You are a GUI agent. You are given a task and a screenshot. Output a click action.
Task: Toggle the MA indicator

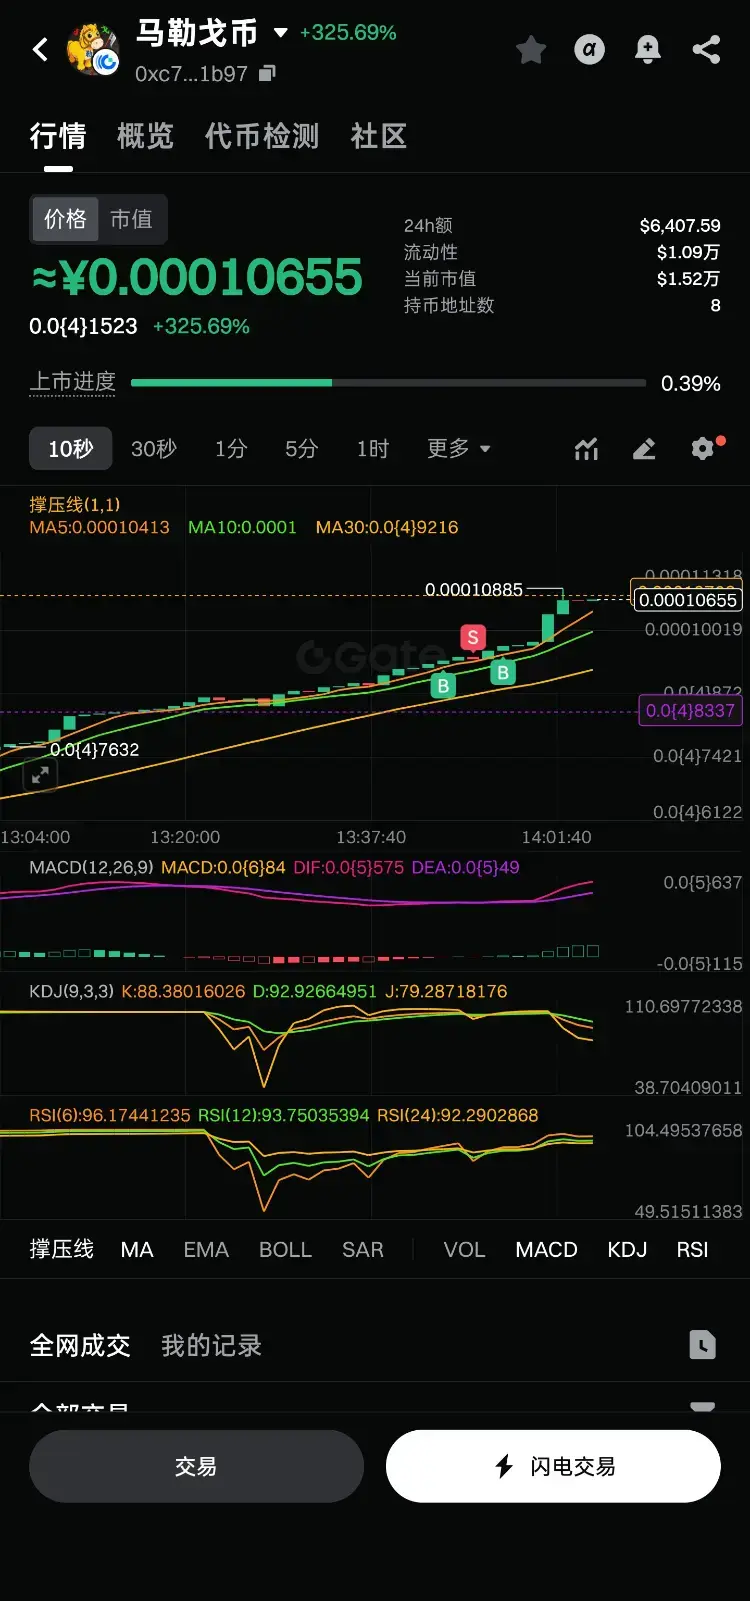point(137,1249)
